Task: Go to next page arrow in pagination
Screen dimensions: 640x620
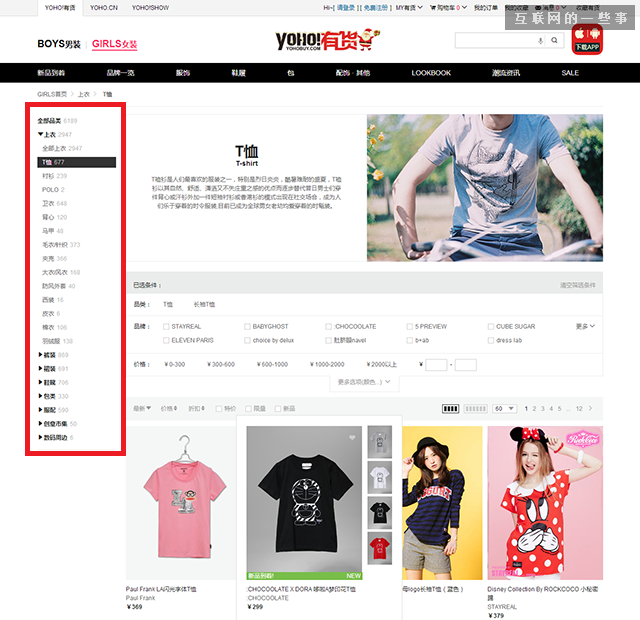Action: (x=592, y=408)
